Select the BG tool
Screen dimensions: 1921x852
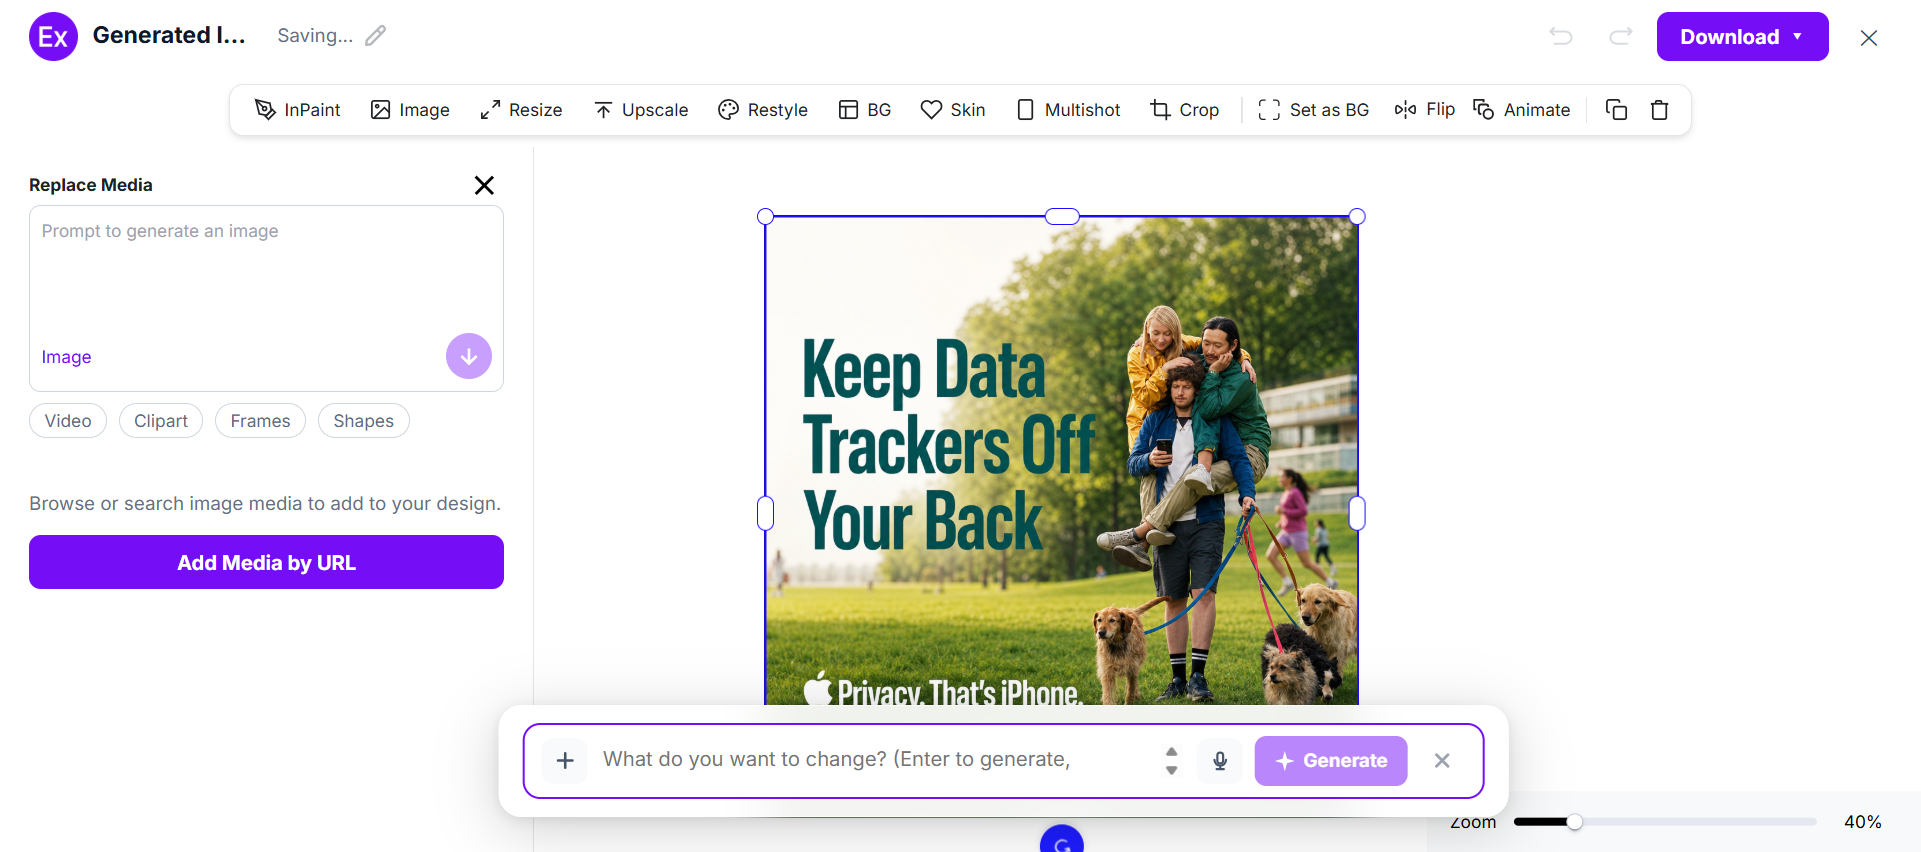click(x=865, y=110)
